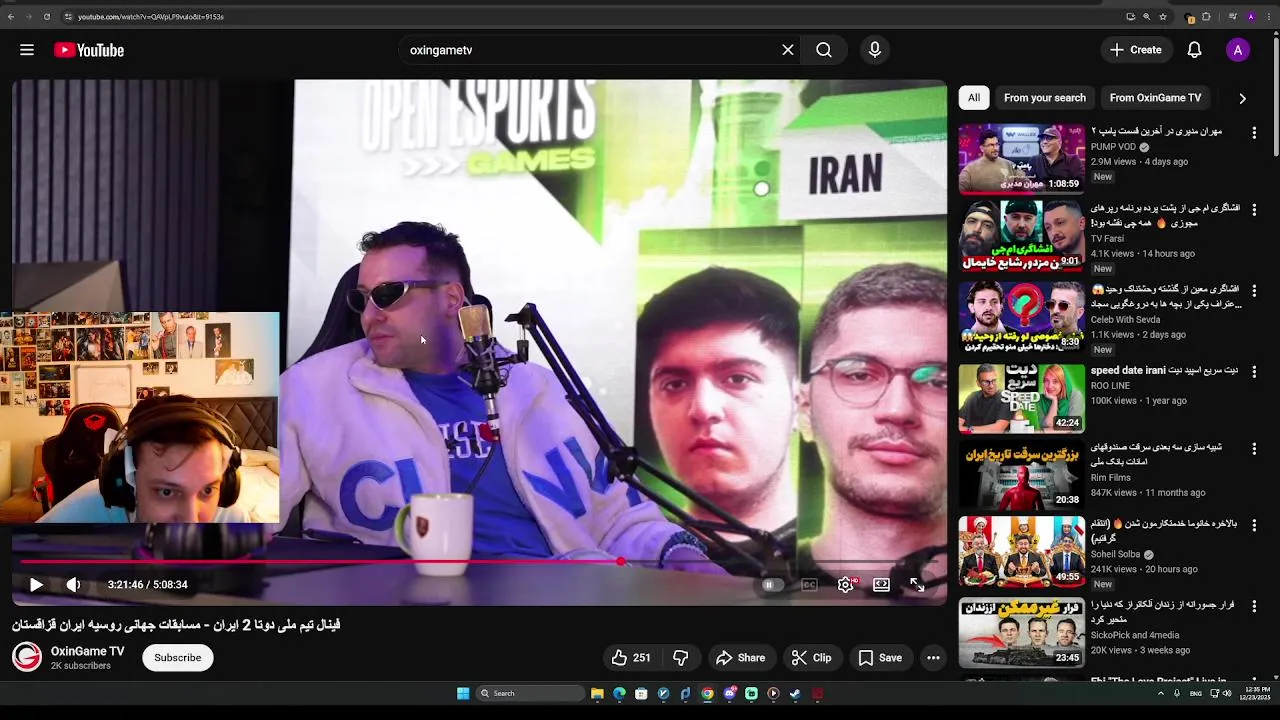Click the magnifier search button
The image size is (1280, 720).
coord(824,50)
